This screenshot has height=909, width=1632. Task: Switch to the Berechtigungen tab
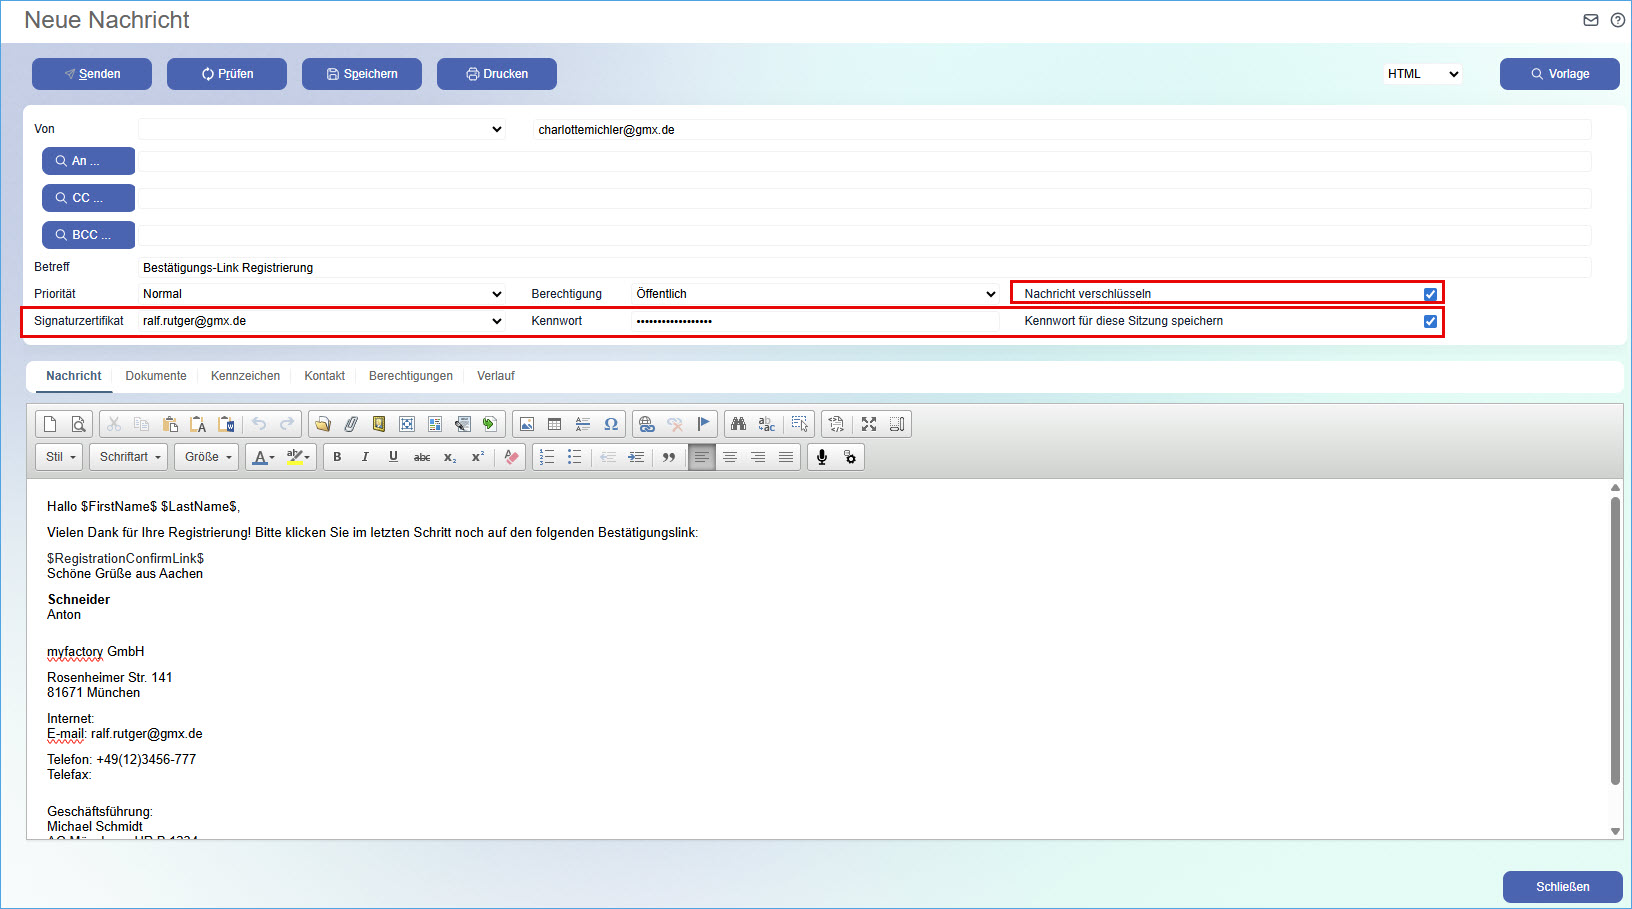click(411, 376)
